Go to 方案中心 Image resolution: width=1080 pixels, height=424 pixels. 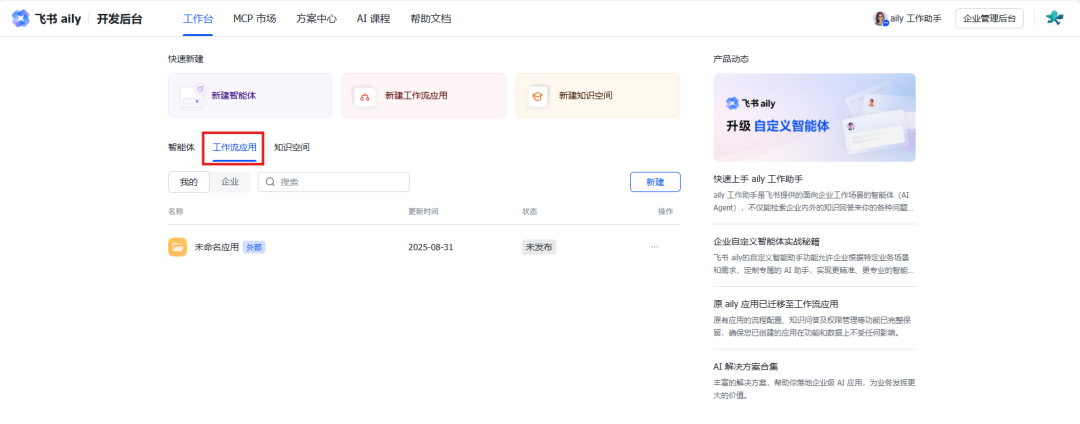[317, 19]
